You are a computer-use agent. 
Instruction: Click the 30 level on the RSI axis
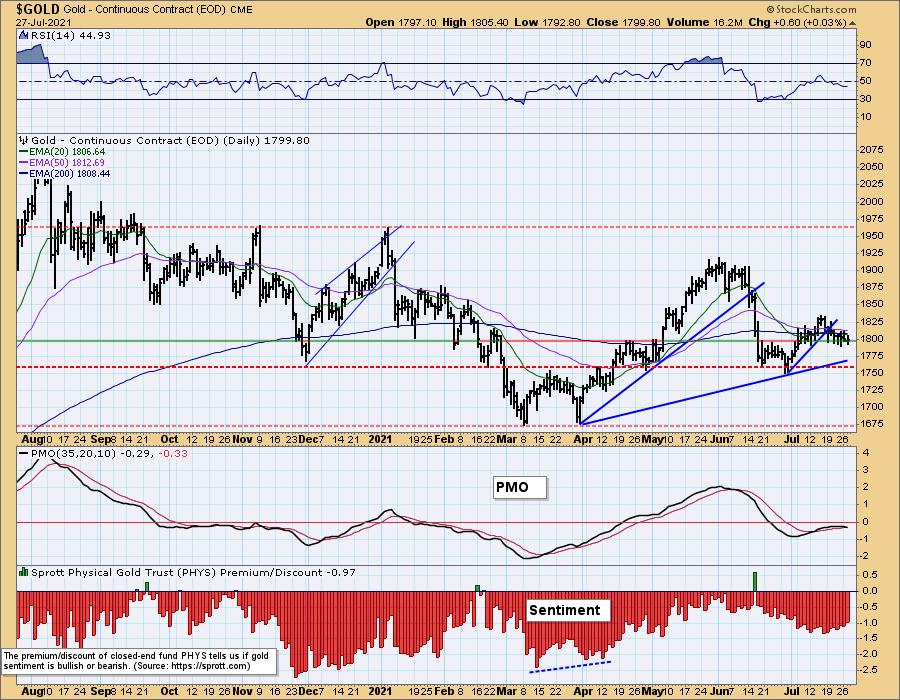point(865,99)
